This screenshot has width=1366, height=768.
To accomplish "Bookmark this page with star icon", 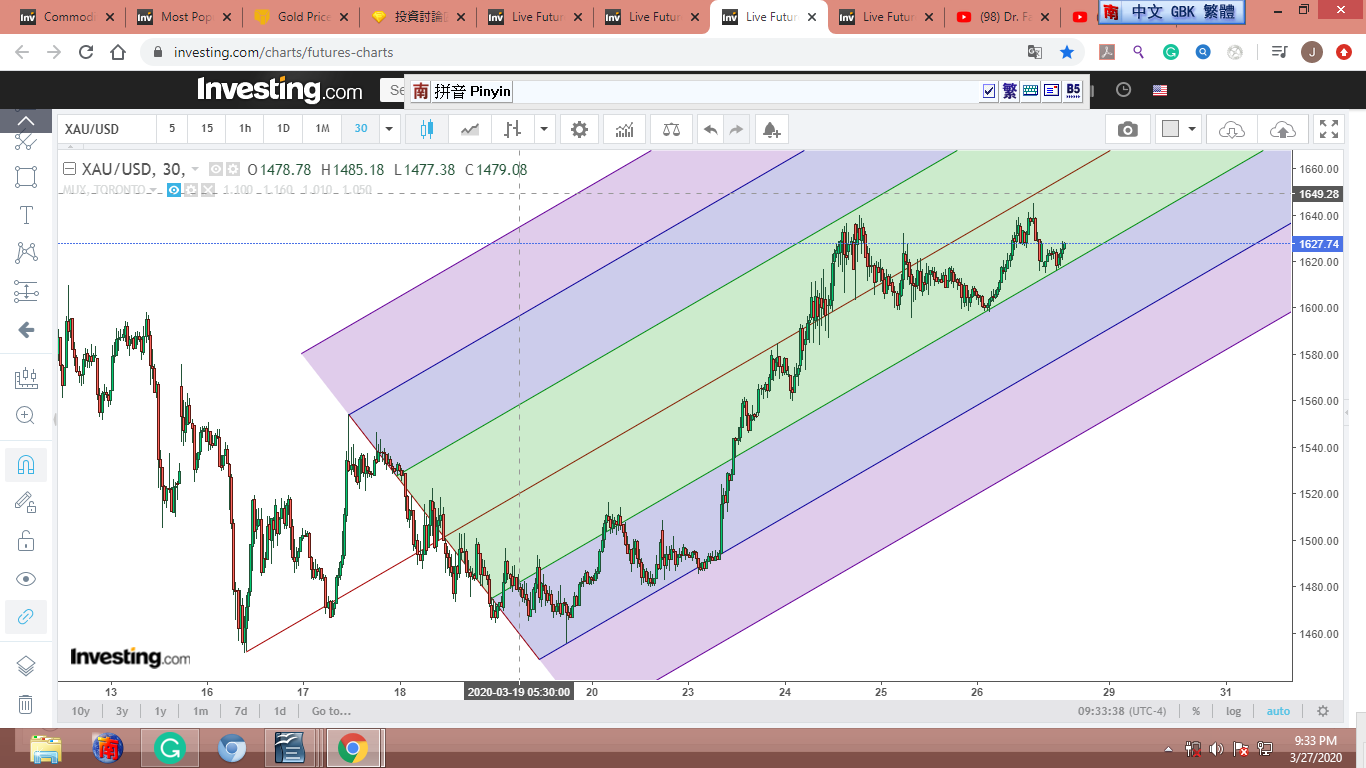I will click(1067, 52).
